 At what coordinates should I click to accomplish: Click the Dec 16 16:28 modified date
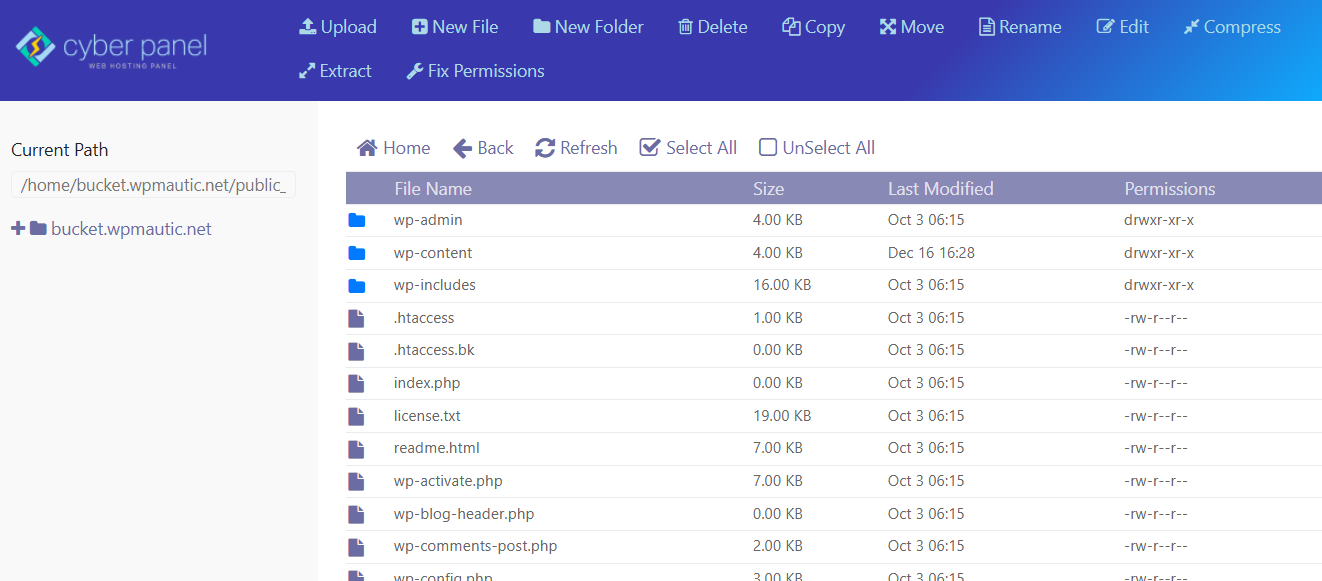931,253
